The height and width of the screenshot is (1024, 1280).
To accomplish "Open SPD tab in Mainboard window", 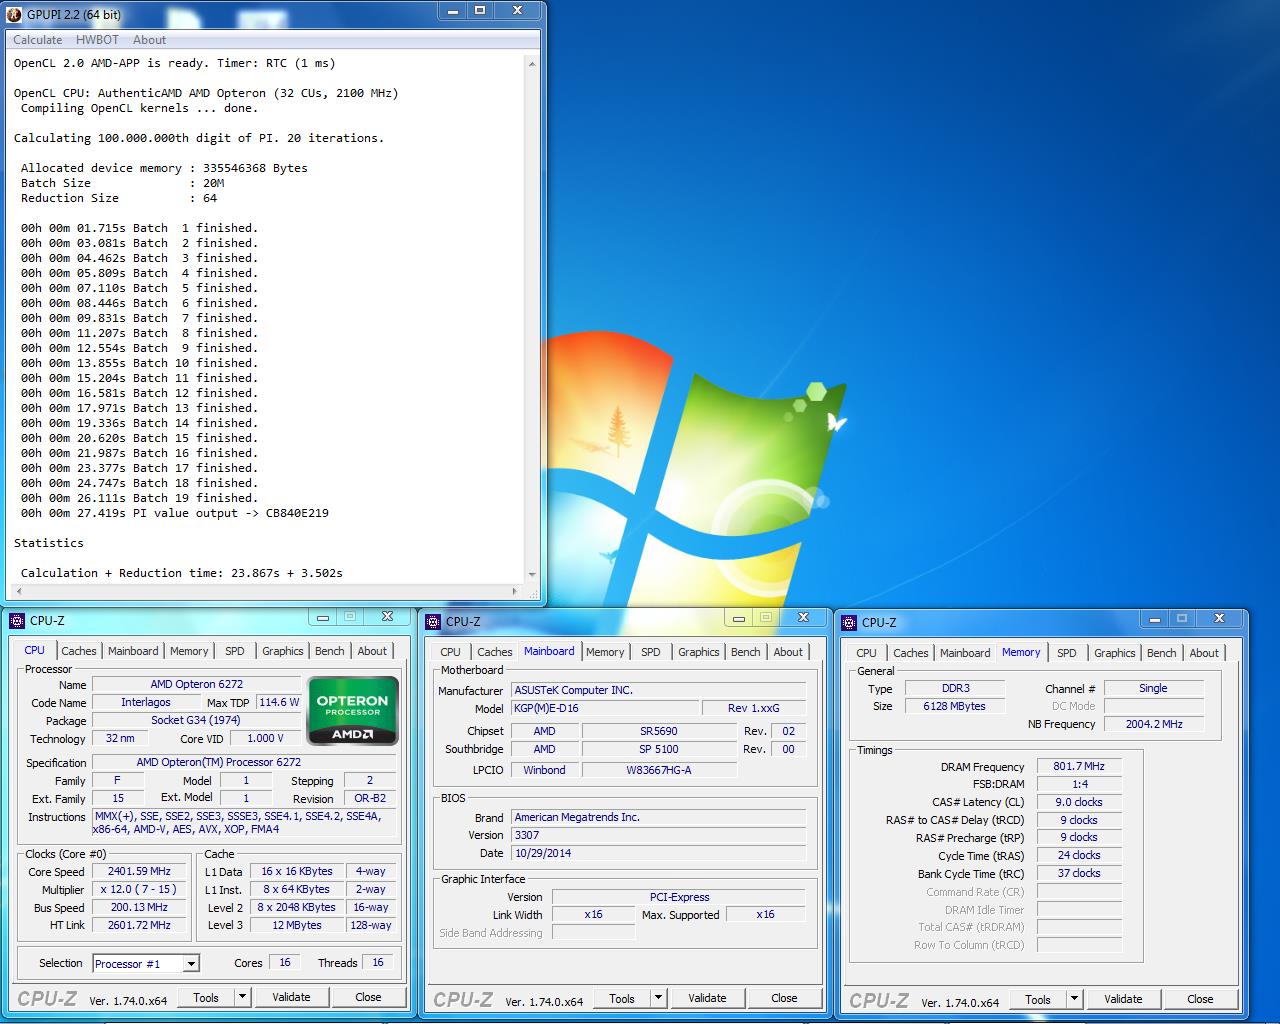I will pos(651,652).
